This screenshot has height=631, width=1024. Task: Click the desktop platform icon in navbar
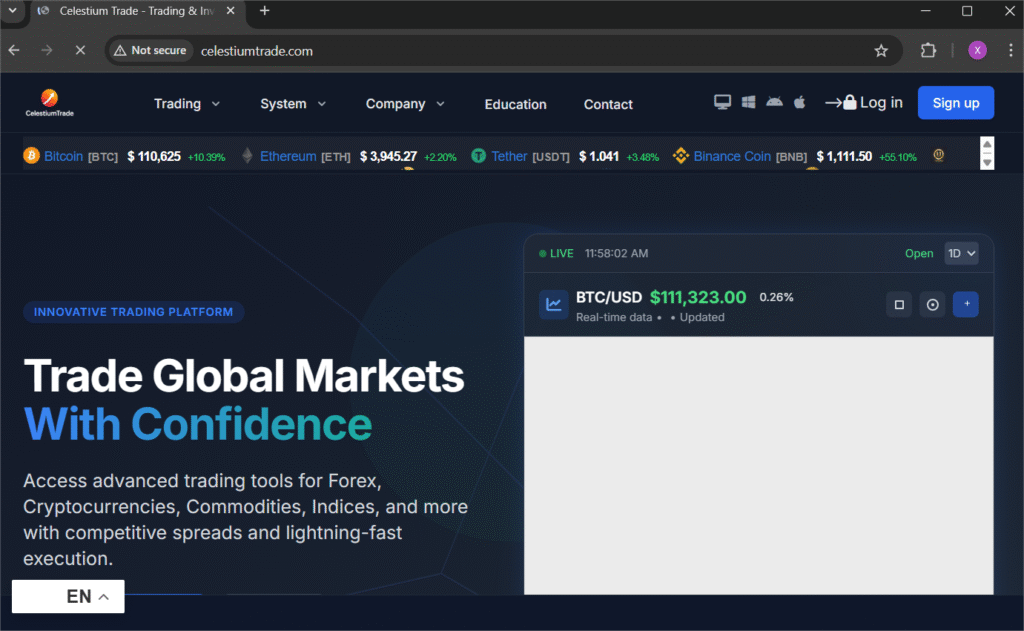pos(722,102)
